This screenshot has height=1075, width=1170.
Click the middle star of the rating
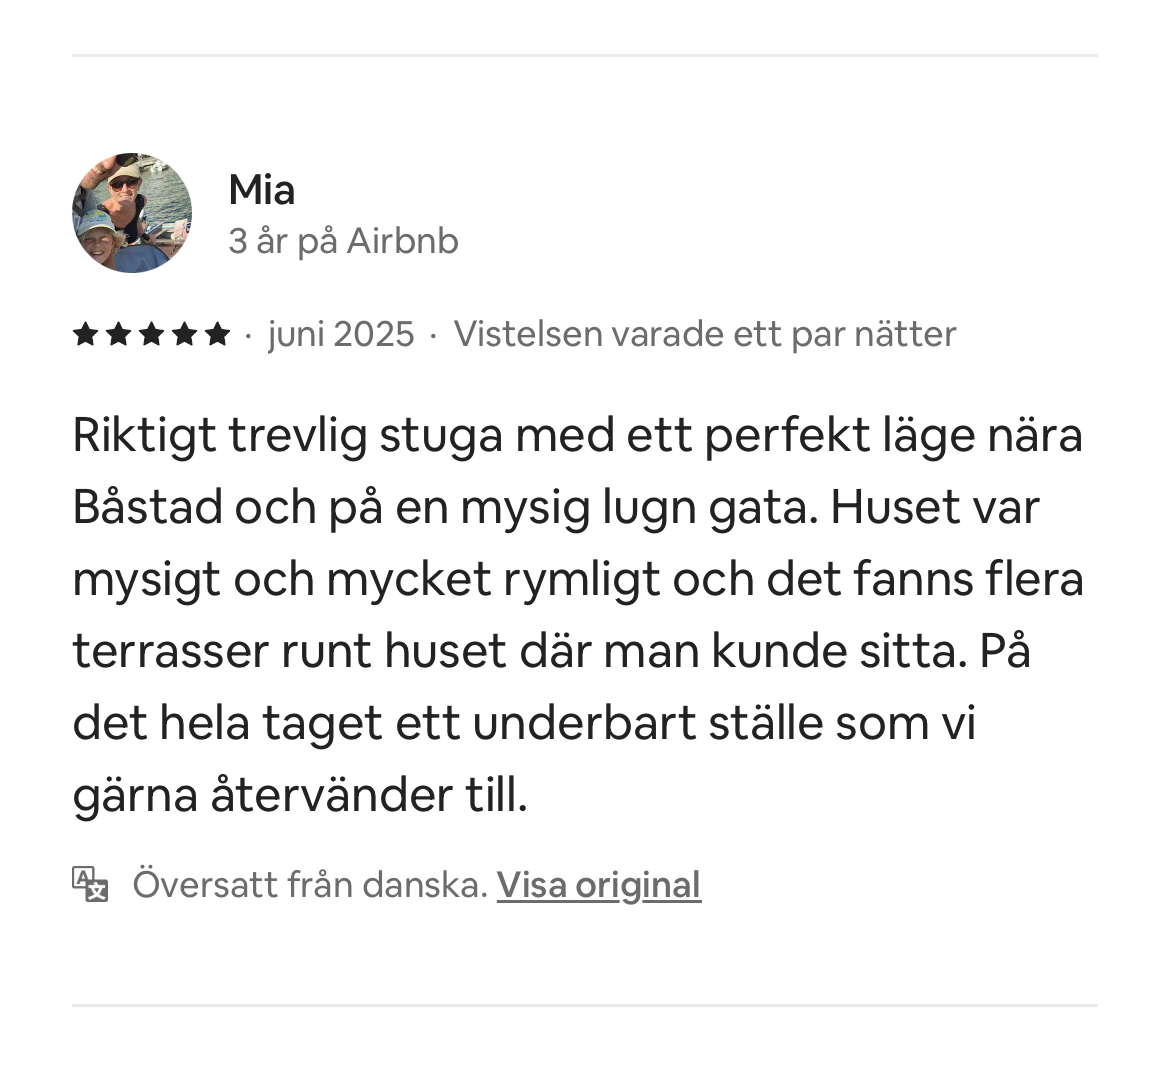coord(152,334)
